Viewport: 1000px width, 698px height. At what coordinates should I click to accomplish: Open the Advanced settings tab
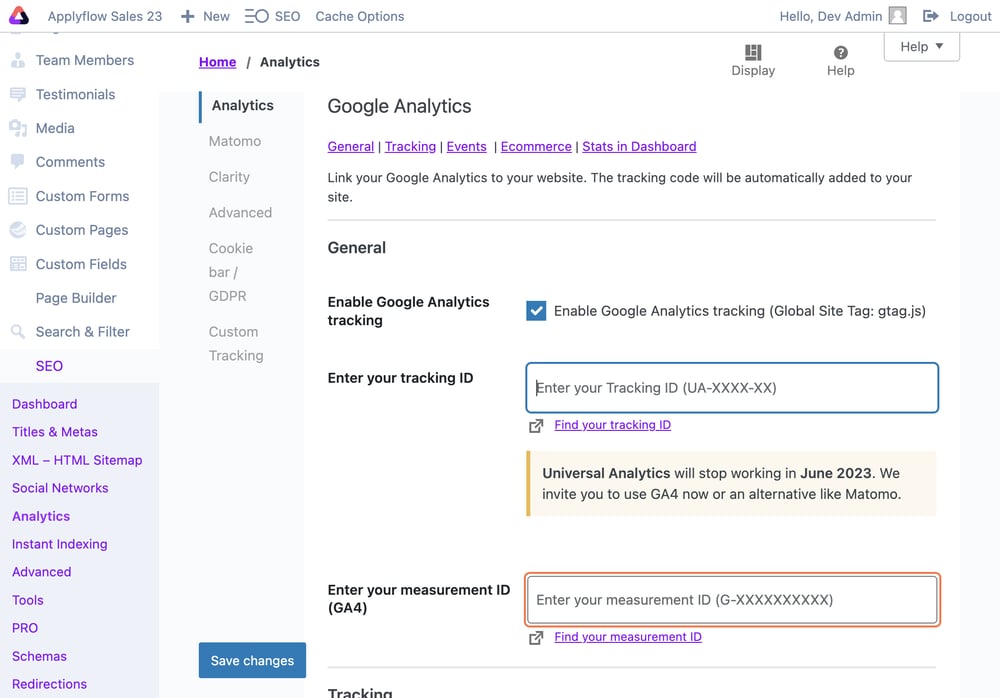coord(240,212)
